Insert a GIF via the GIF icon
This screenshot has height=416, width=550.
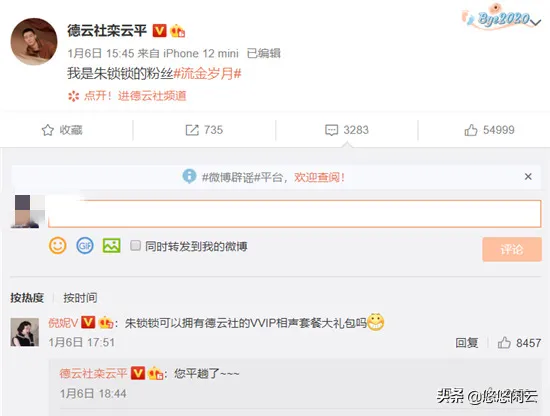click(85, 246)
